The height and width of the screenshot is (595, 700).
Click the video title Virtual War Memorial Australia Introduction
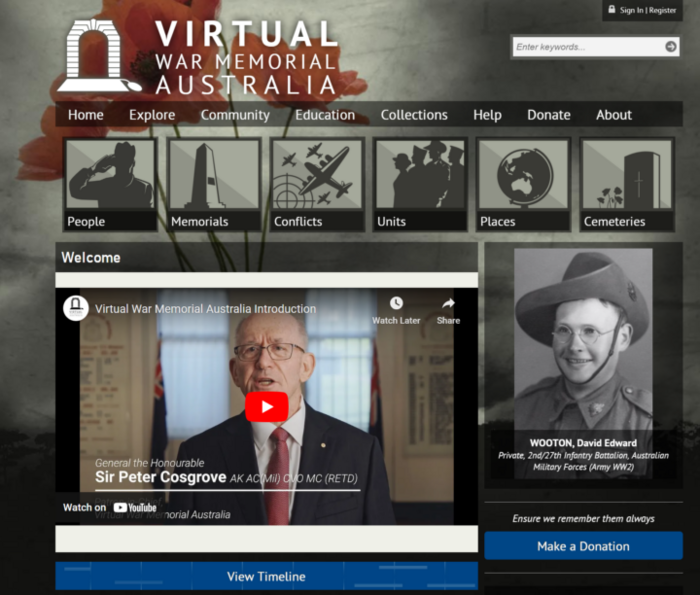205,308
